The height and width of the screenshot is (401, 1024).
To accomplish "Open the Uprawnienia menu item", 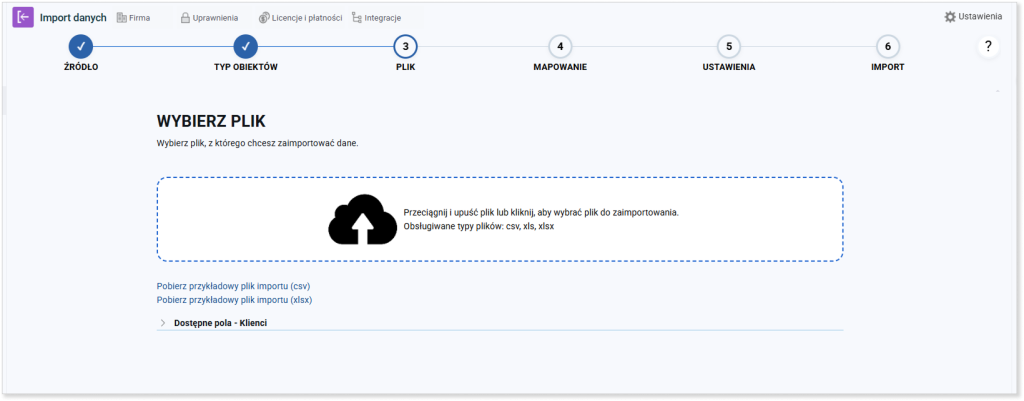I will 209,18.
